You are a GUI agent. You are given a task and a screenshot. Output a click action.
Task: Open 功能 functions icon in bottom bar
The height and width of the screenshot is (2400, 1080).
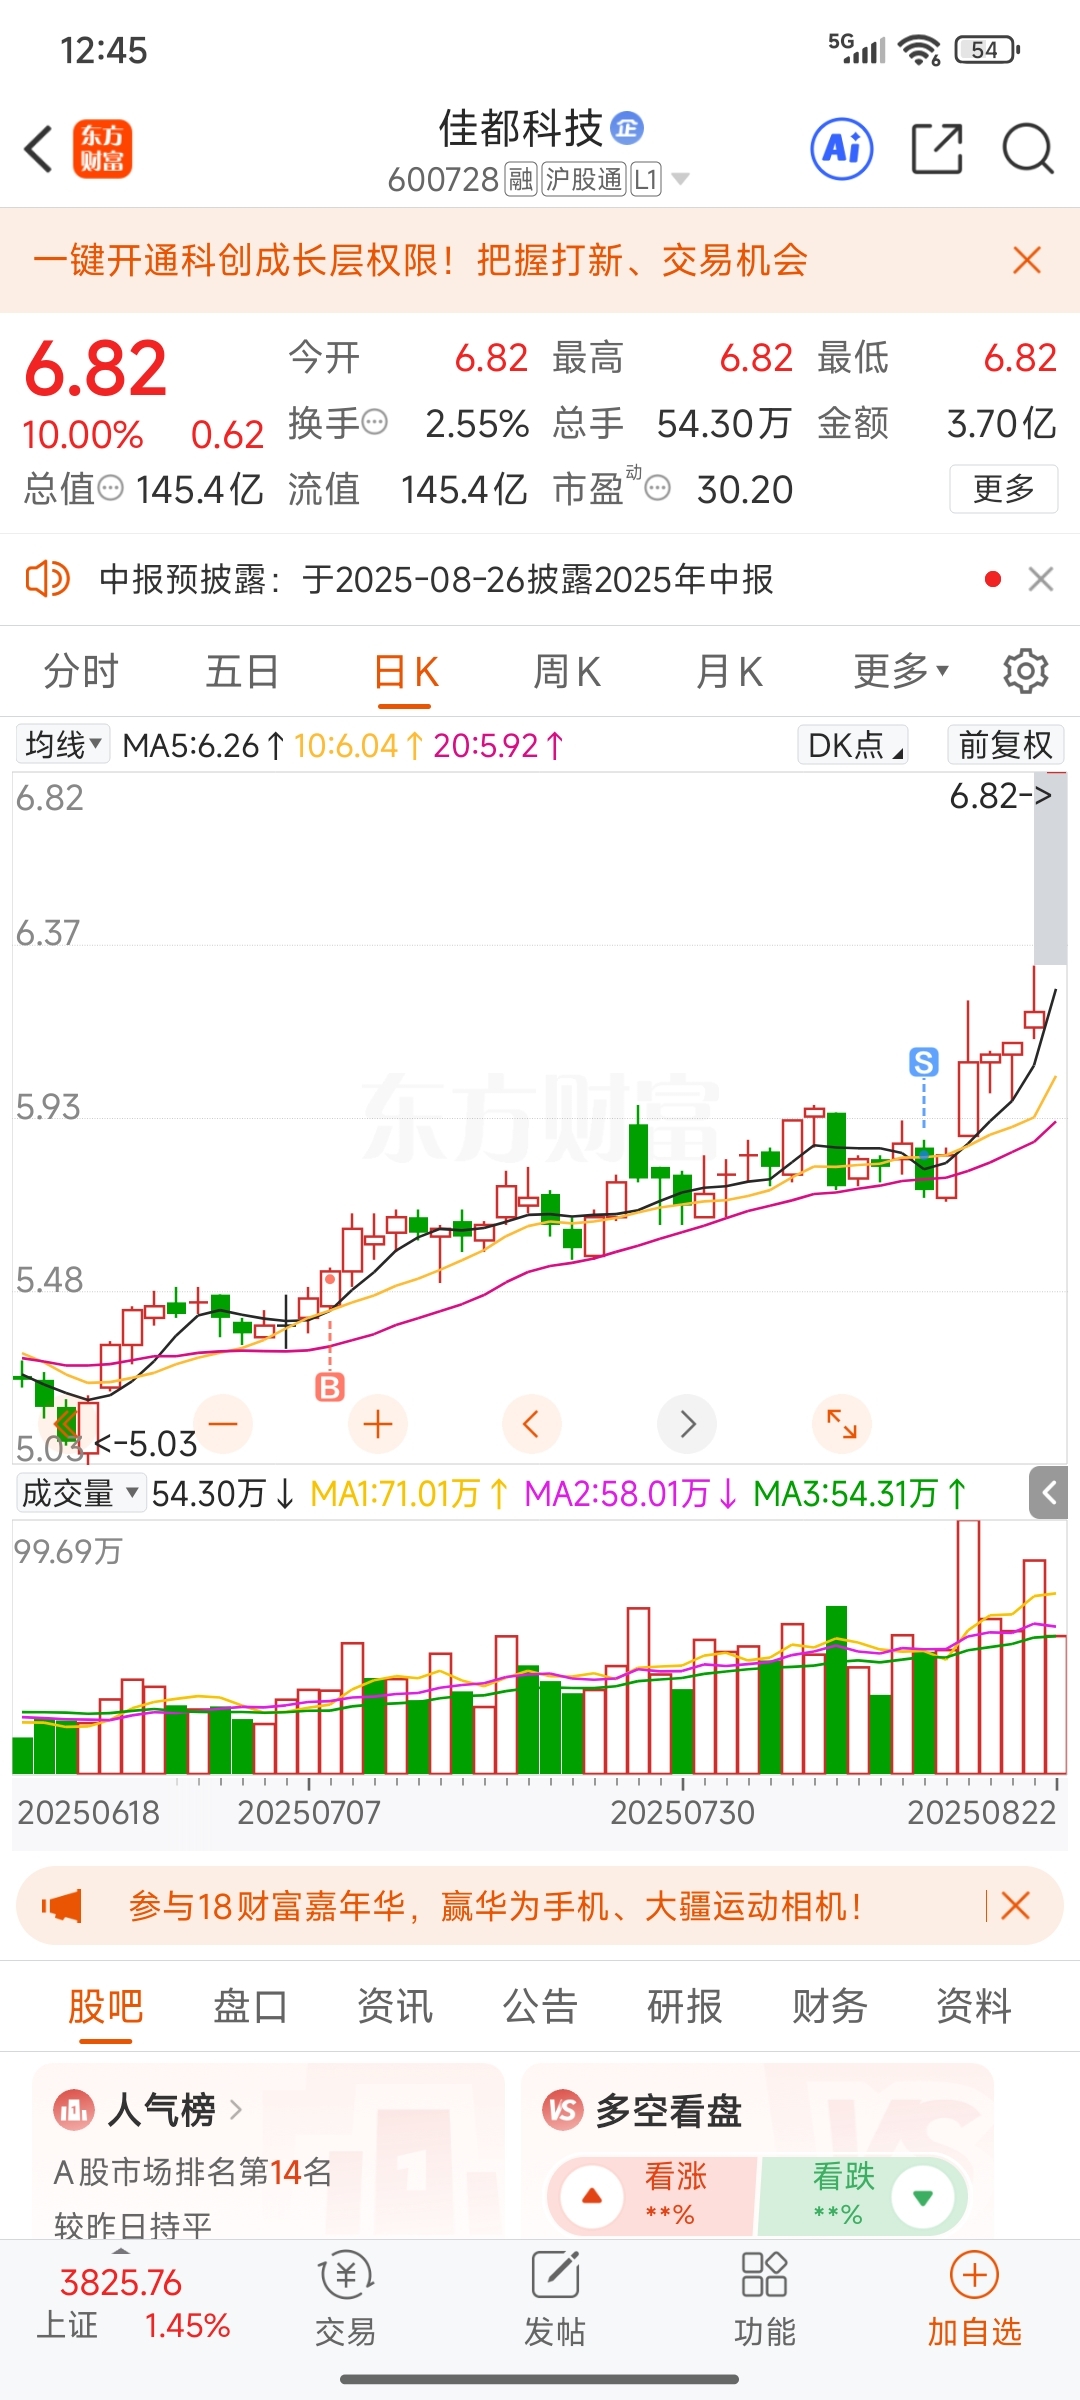tap(765, 2298)
